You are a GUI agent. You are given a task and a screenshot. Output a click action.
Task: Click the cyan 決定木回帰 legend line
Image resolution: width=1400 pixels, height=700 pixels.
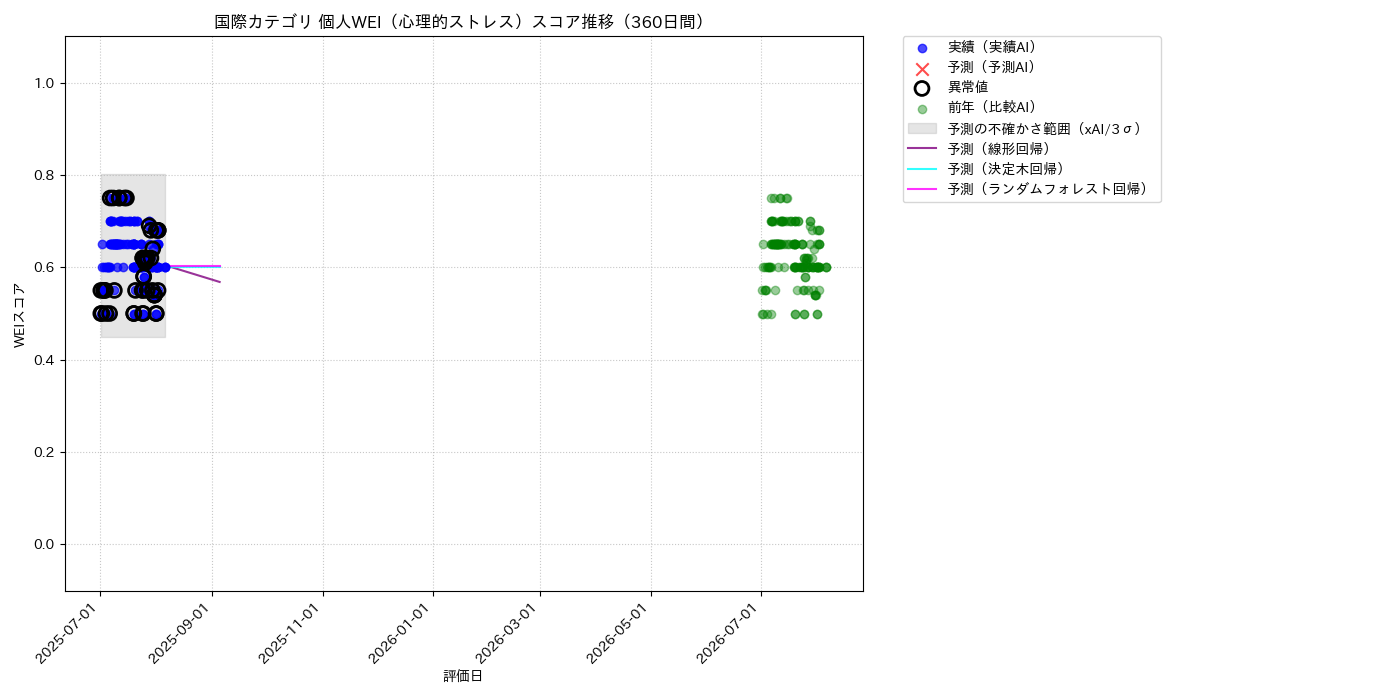922,169
